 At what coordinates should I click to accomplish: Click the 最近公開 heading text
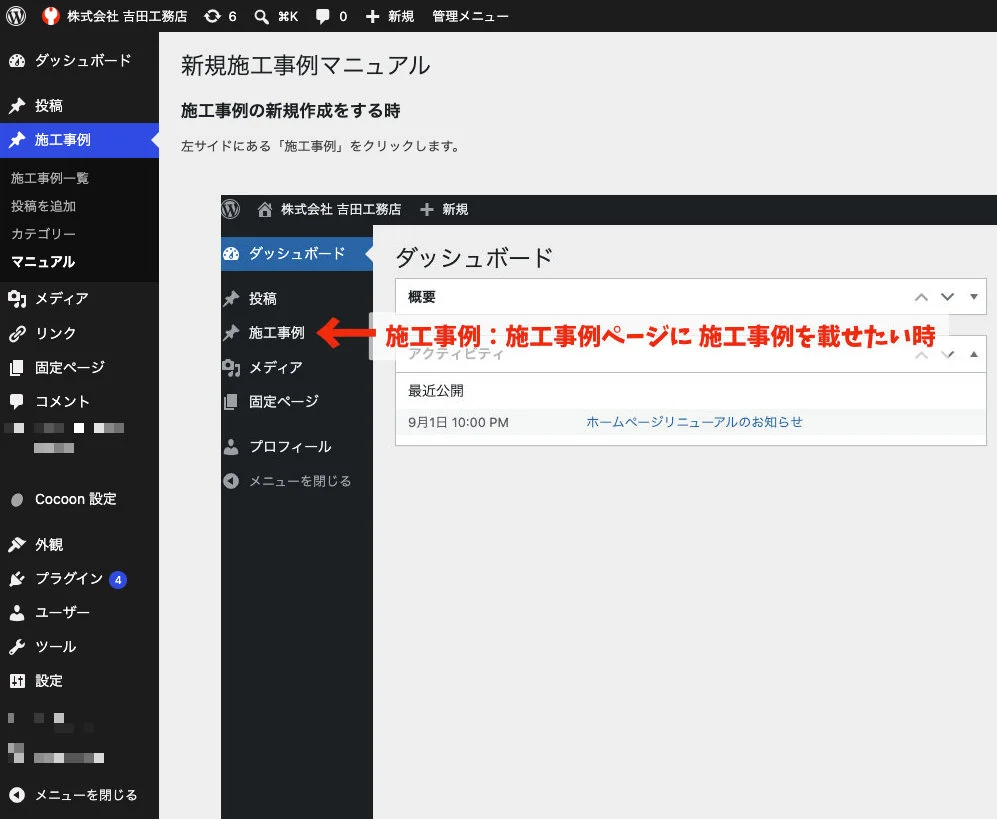[436, 391]
